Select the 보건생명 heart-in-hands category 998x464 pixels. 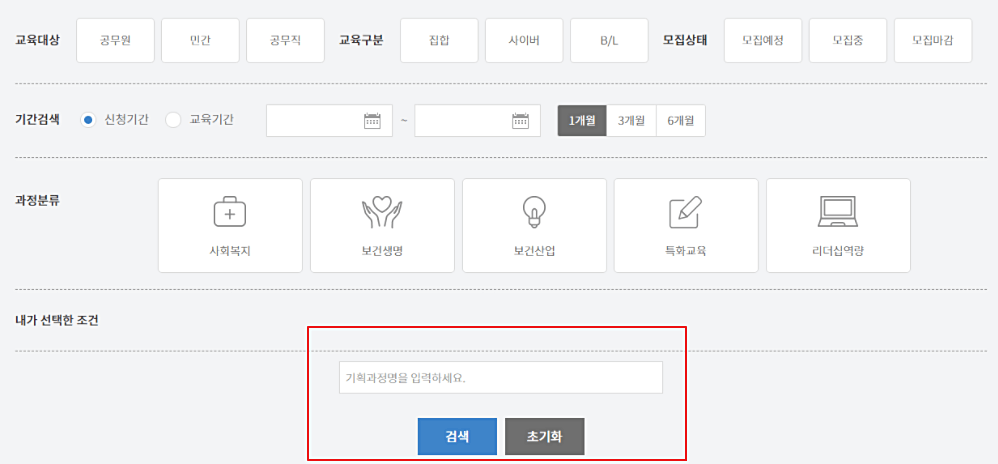click(x=383, y=225)
